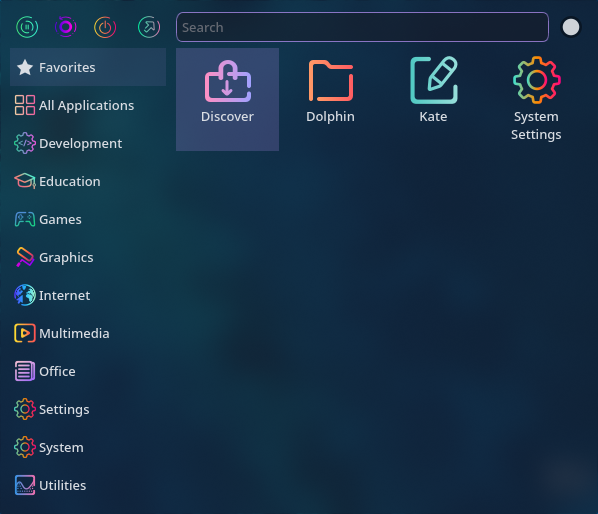Screen dimensions: 598x514
Task: Open the Graphics category
Action: (88, 257)
